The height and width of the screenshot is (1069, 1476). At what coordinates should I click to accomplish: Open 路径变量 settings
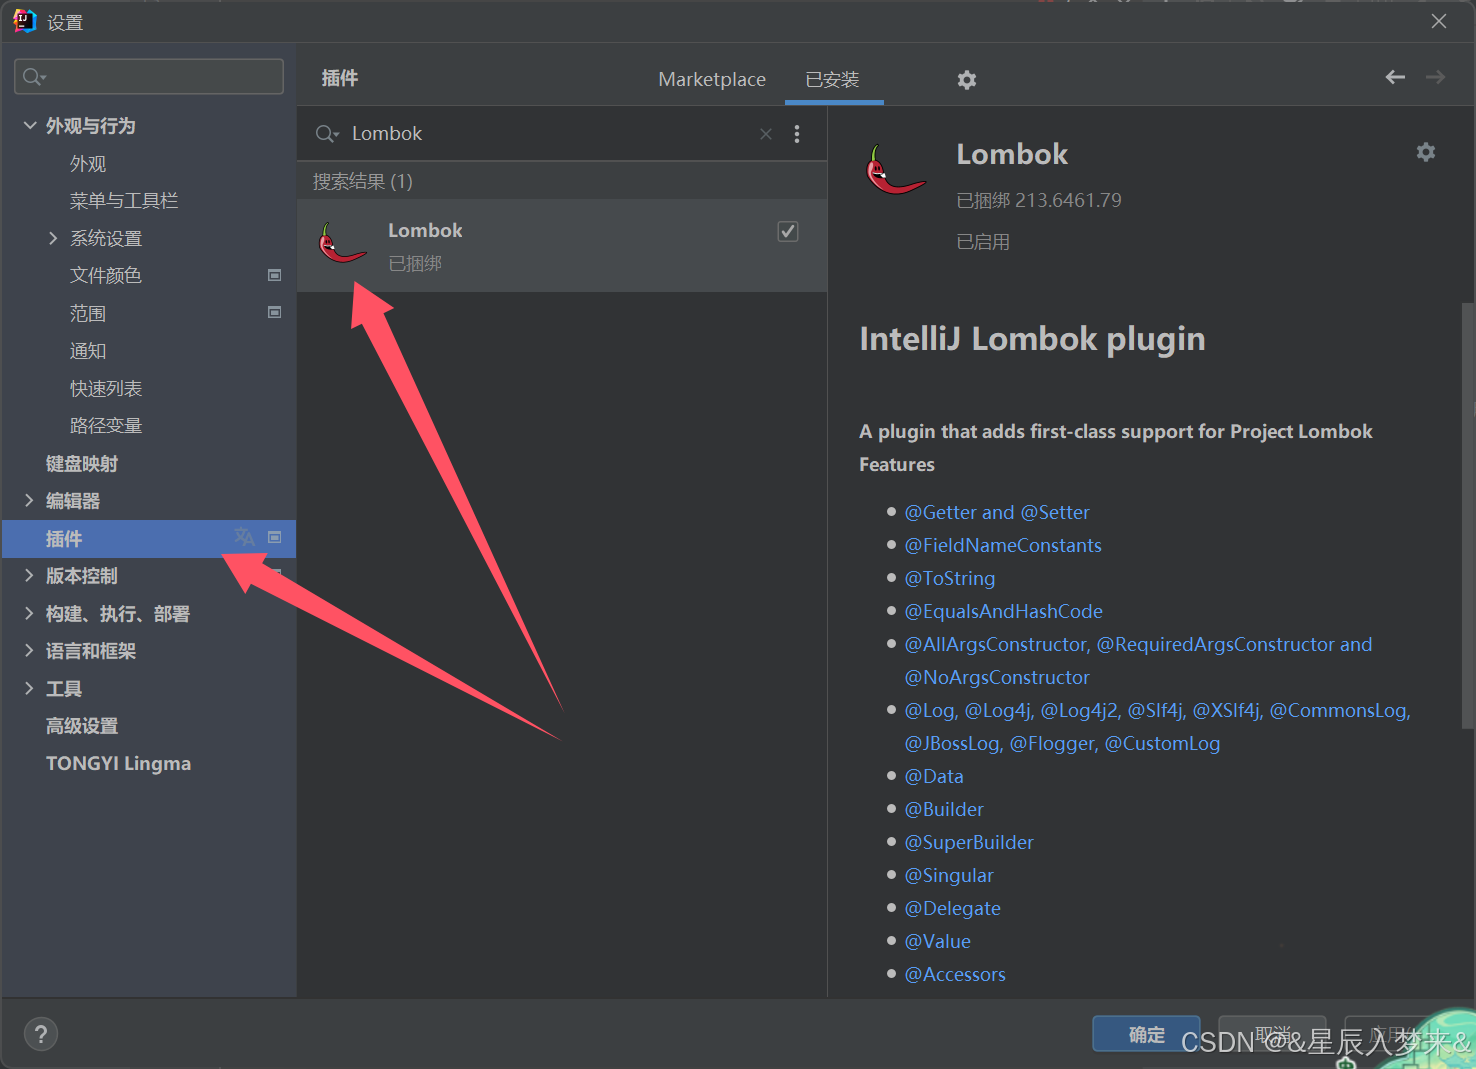click(106, 425)
